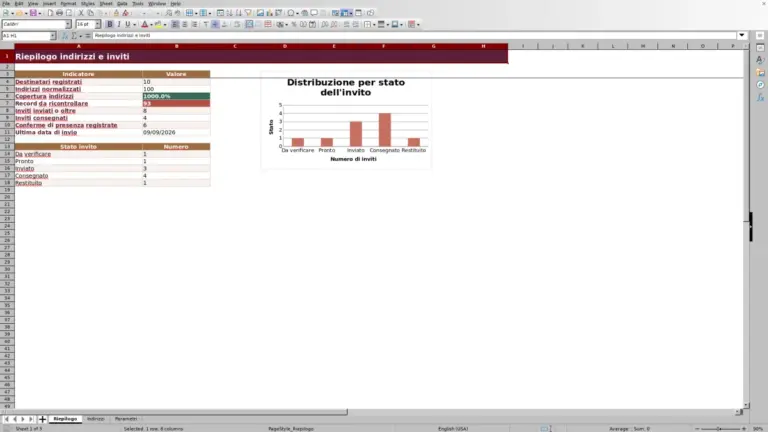Screen dimensions: 768x432
Task: Click the Font Color red A swatch
Action: click(145, 24)
